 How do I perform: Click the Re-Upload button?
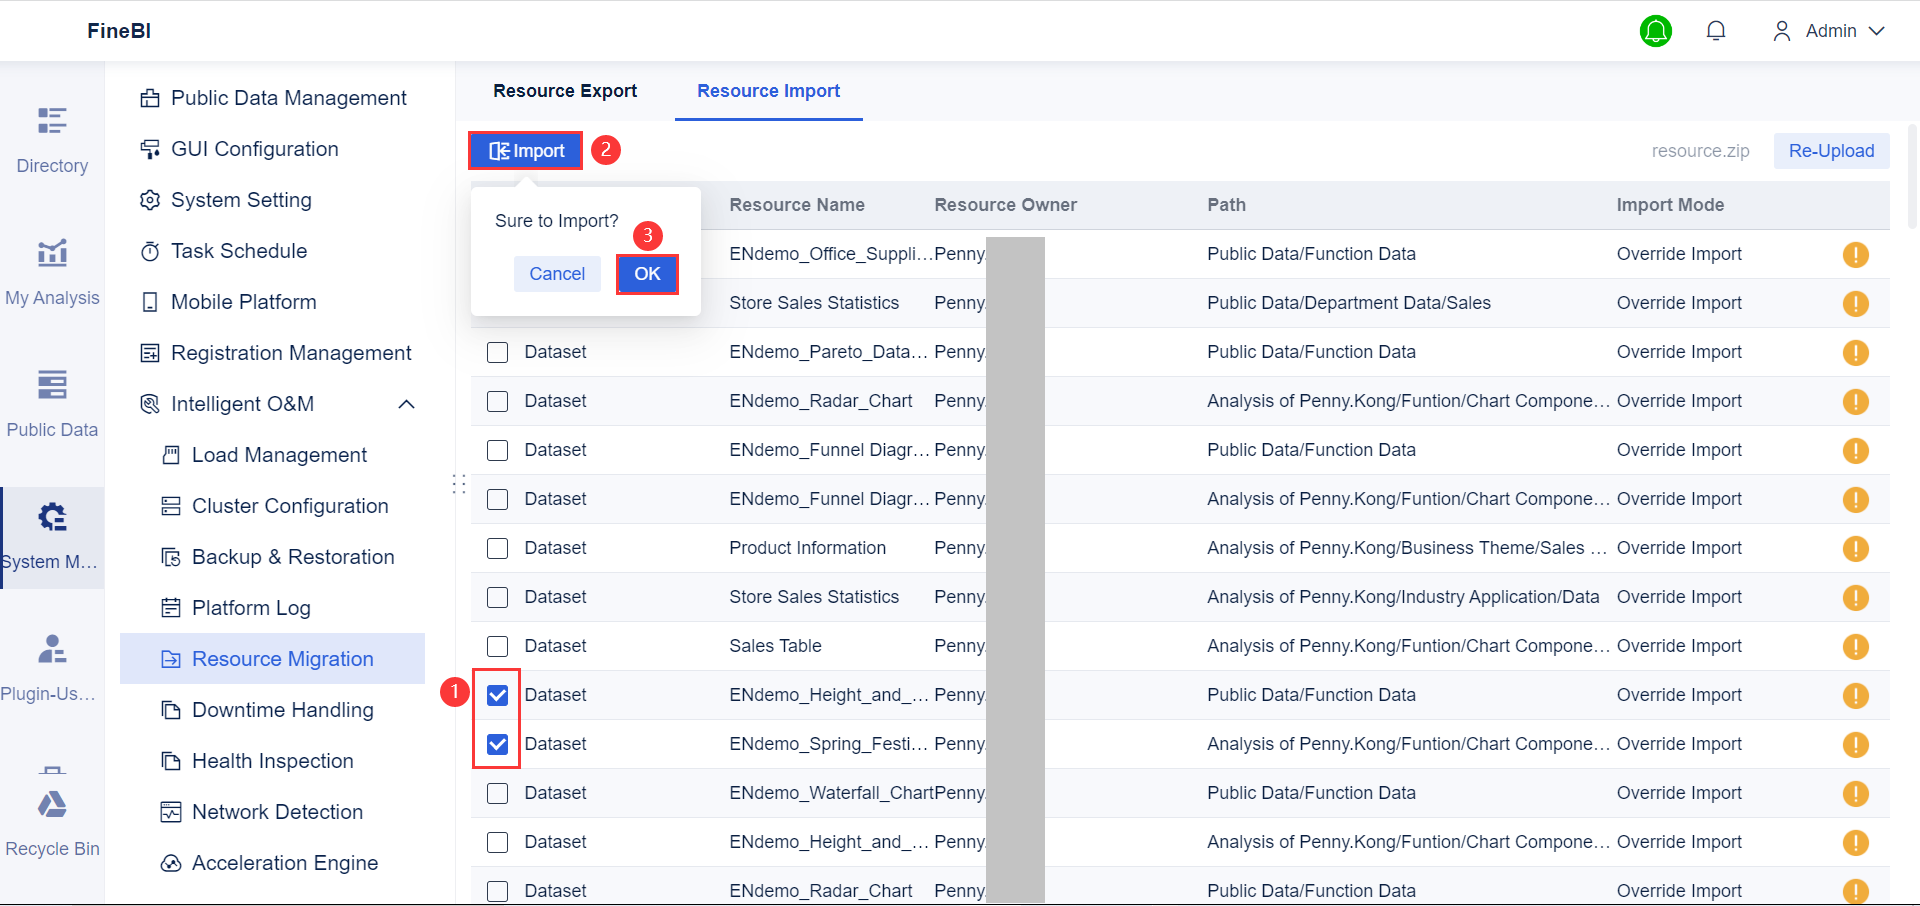coord(1831,151)
